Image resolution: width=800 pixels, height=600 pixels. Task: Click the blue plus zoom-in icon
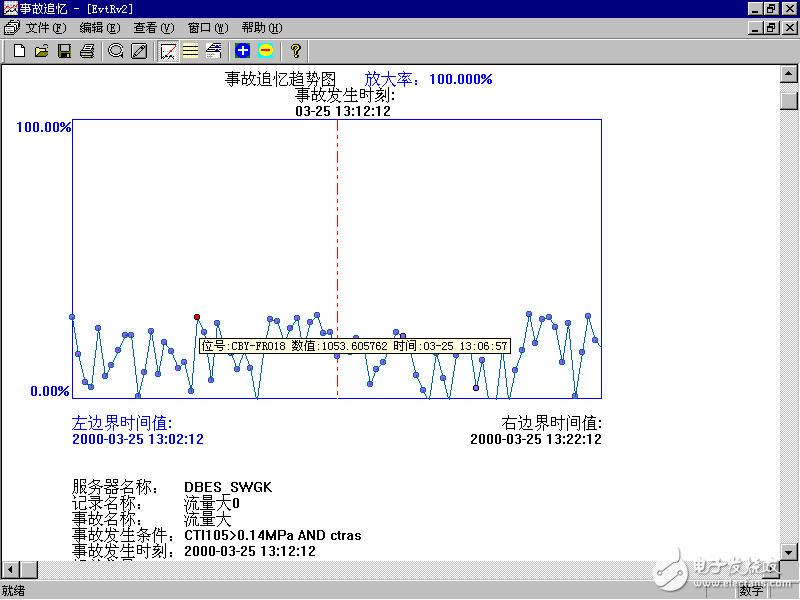242,50
